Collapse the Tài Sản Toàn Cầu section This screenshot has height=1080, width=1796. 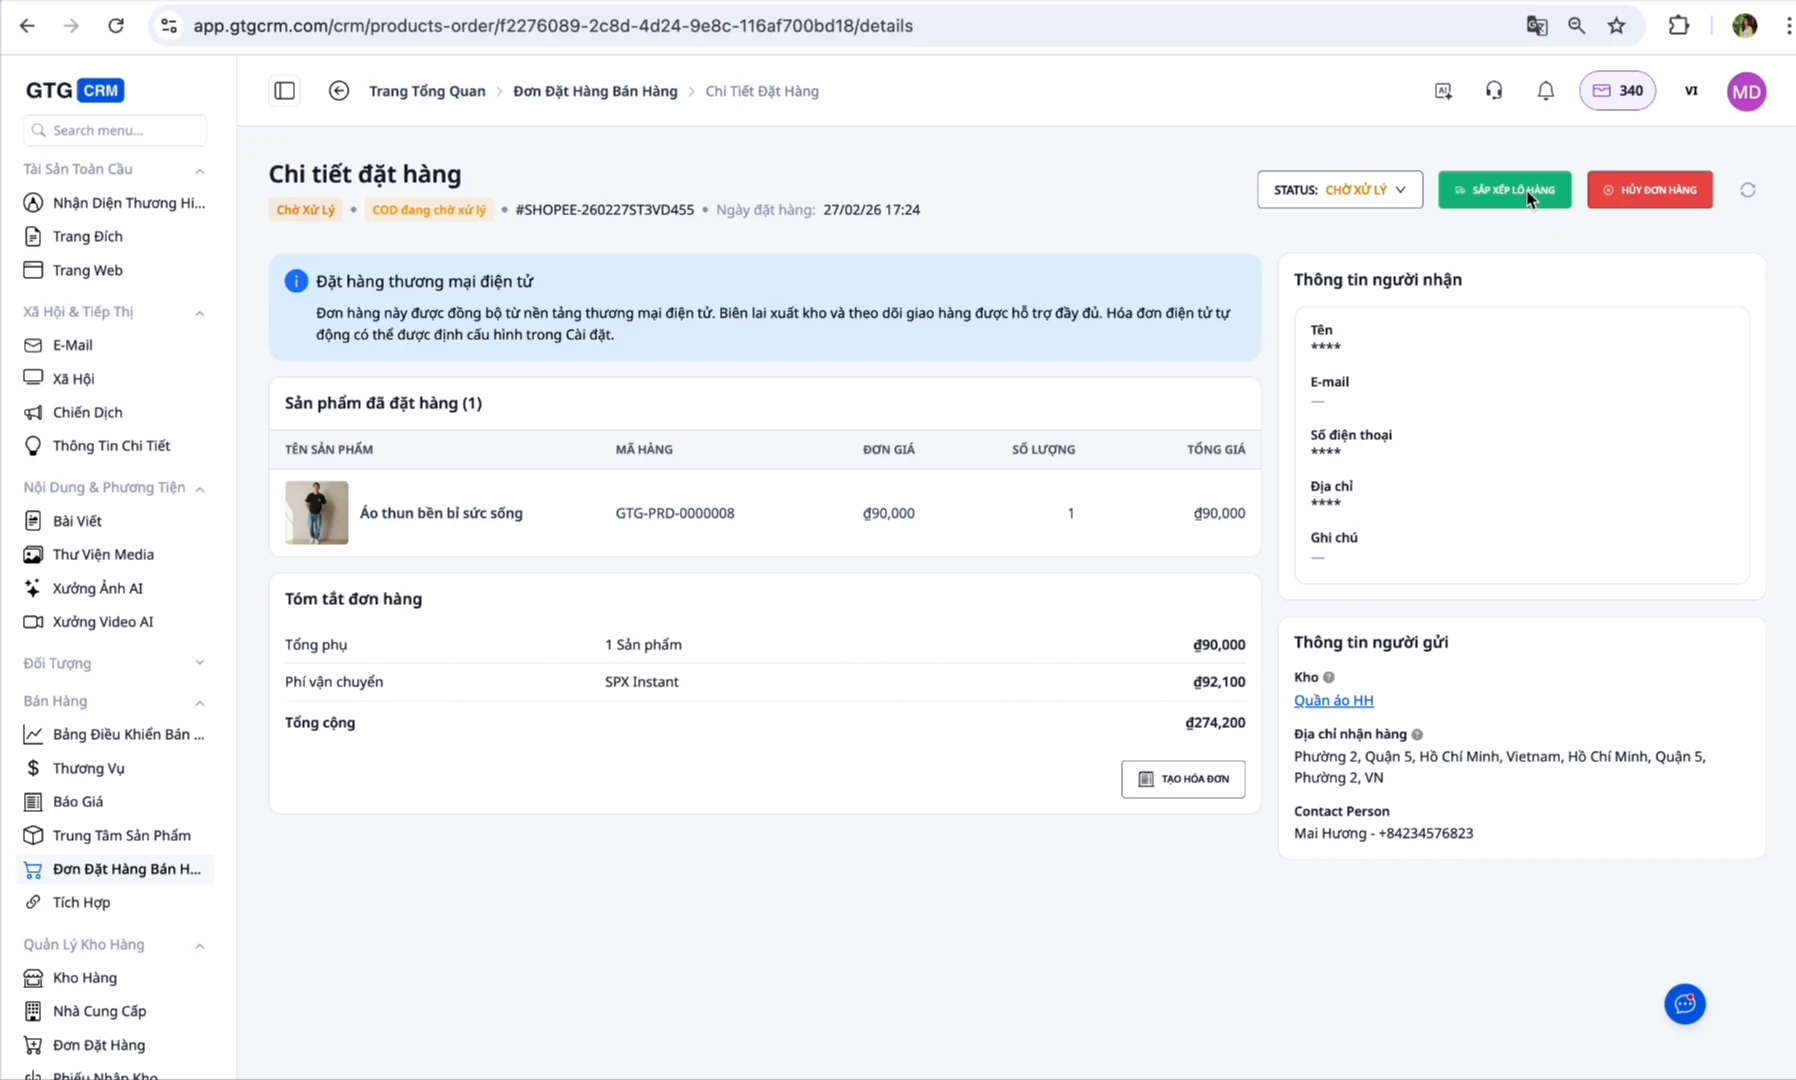click(x=199, y=170)
